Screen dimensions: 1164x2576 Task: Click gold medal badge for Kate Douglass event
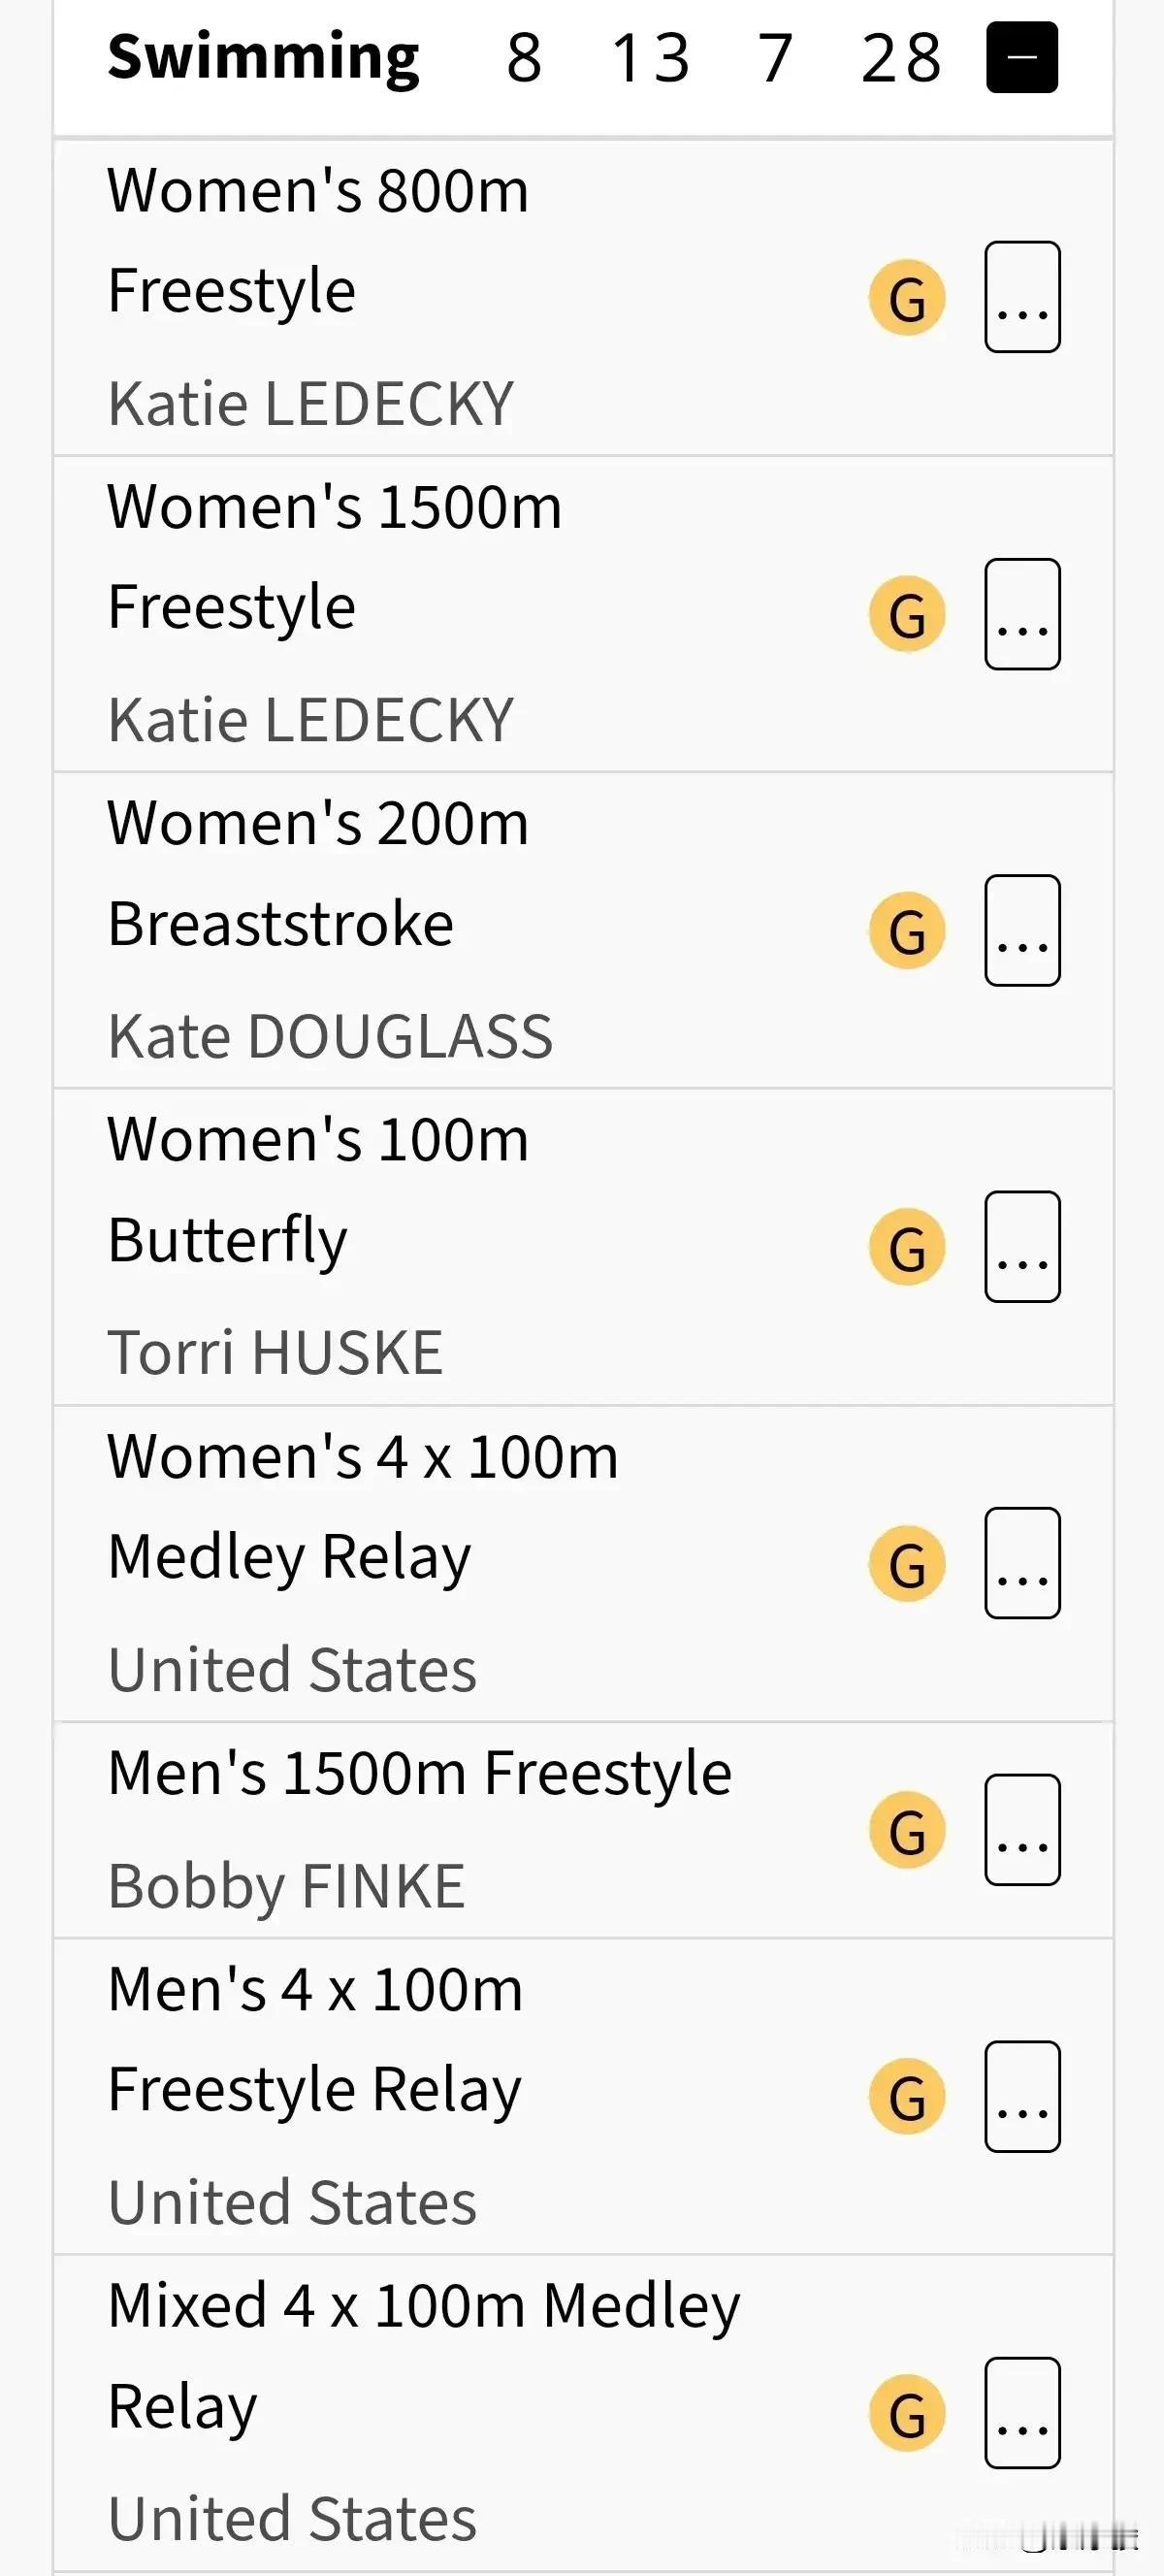pos(907,931)
